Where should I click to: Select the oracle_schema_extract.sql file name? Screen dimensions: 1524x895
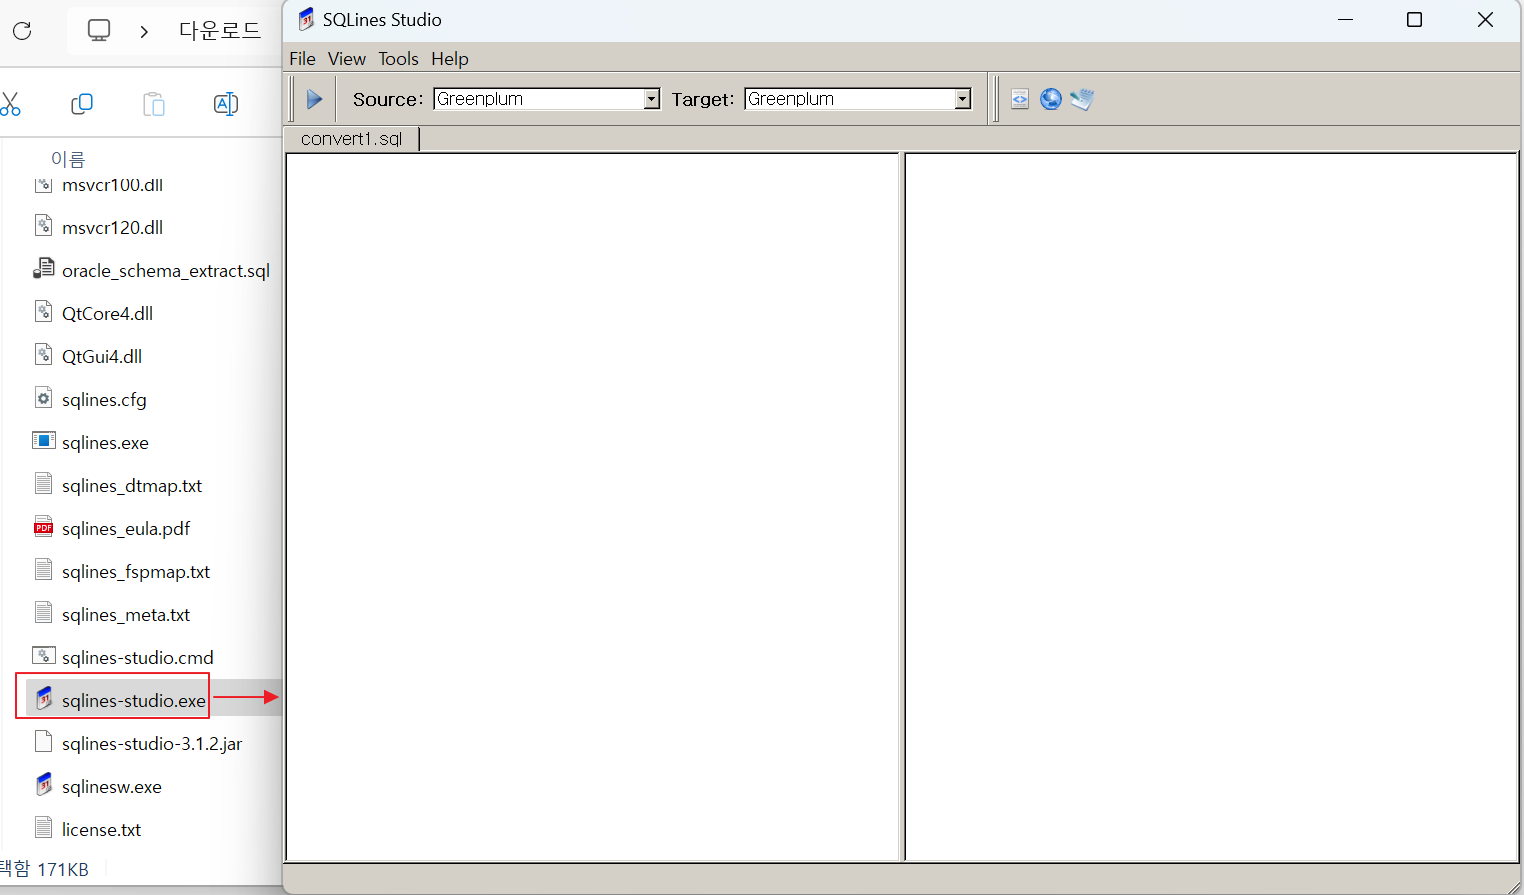(x=166, y=271)
